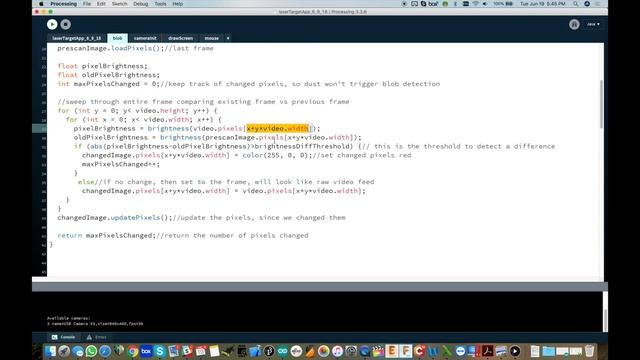
Task: Click the changedImage.updatePixels() line
Action: coord(201,218)
